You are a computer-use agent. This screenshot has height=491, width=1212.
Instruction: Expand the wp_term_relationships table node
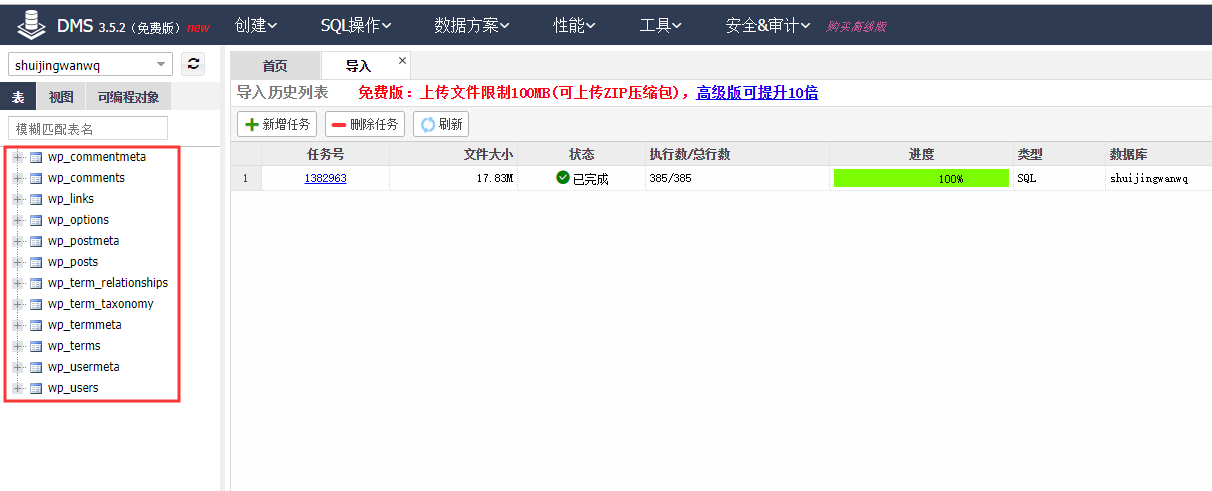click(18, 283)
